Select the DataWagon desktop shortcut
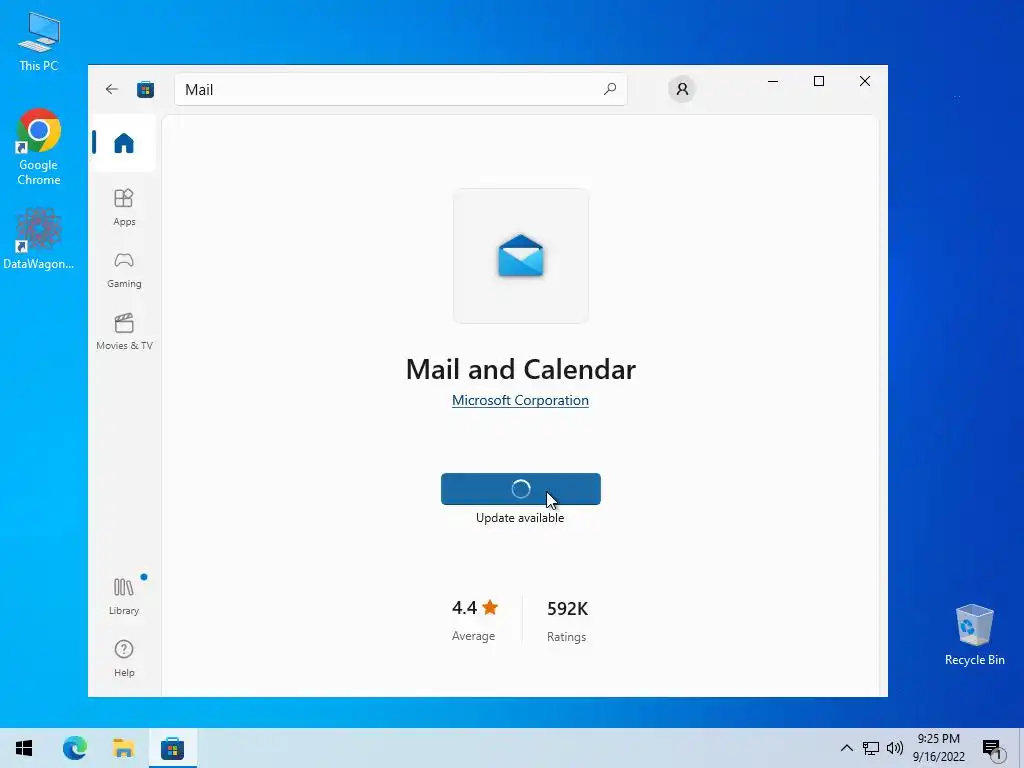Viewport: 1024px width, 768px height. click(x=39, y=239)
